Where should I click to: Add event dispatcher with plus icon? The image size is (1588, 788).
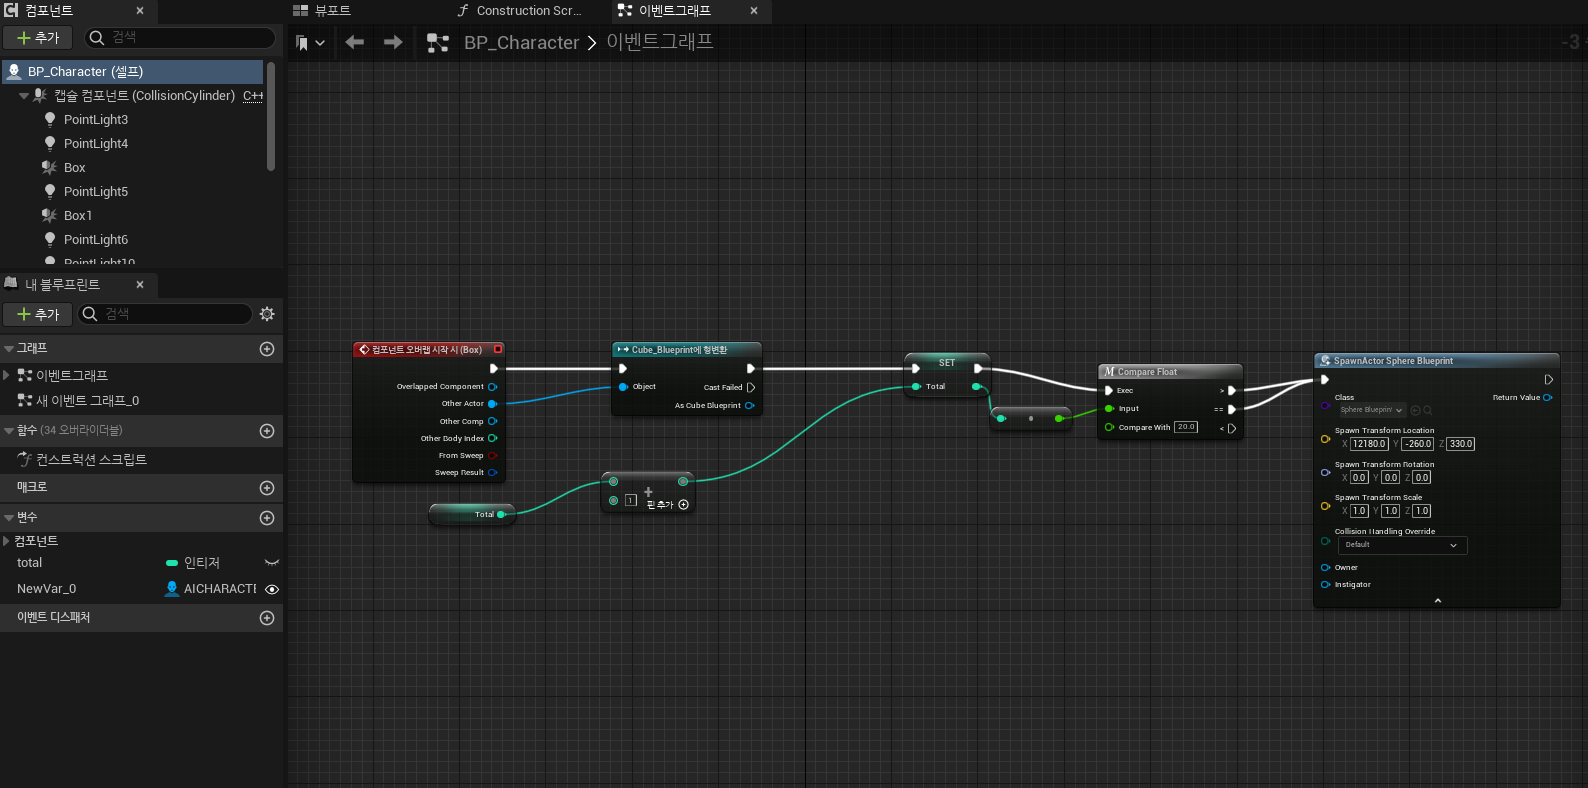point(267,618)
